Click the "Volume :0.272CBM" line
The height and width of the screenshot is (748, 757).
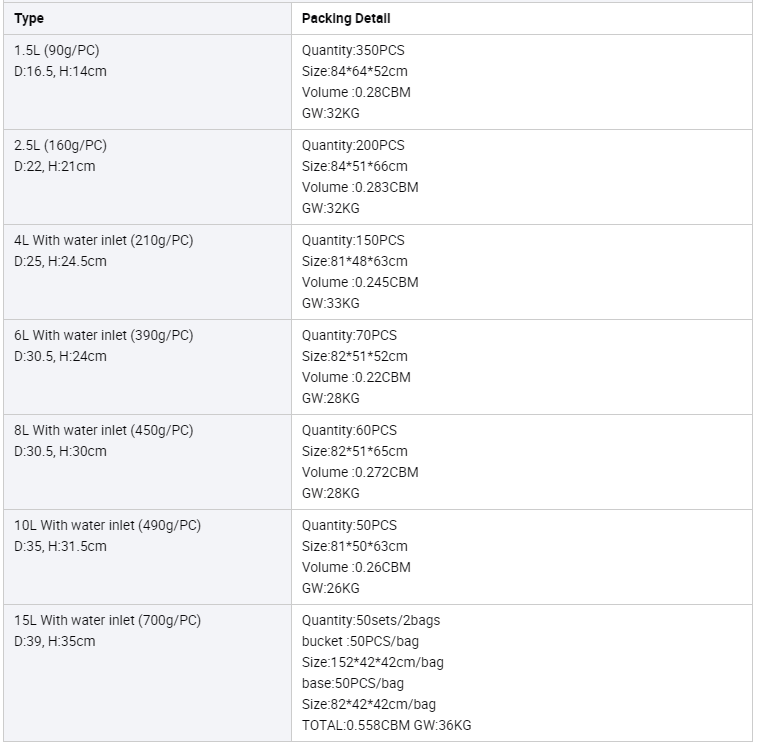[360, 472]
